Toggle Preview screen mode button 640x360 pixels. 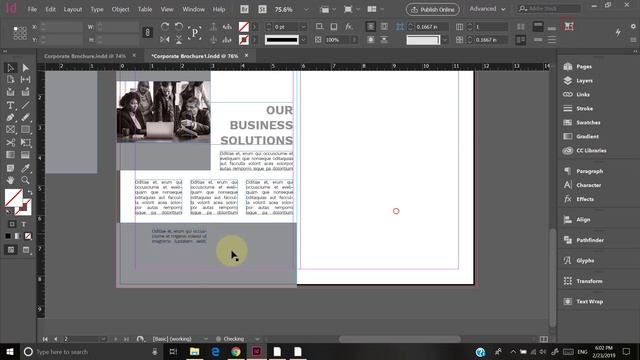26,250
